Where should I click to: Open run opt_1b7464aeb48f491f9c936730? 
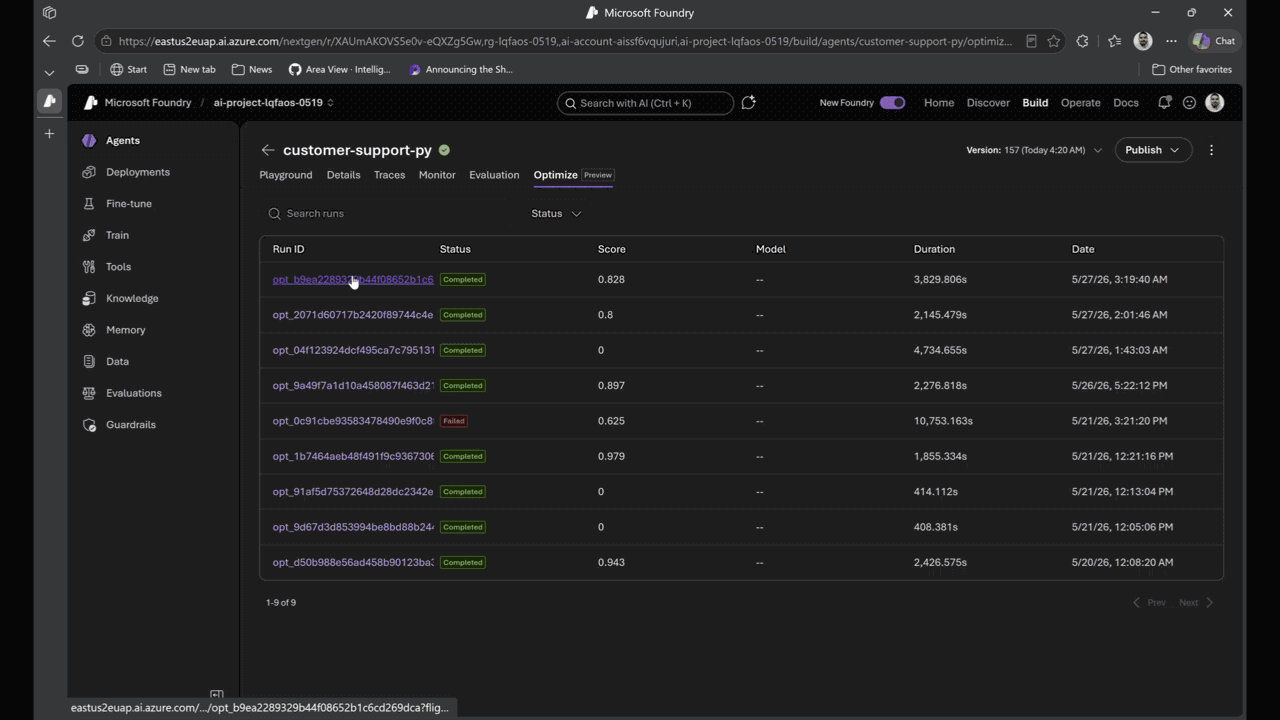(353, 456)
